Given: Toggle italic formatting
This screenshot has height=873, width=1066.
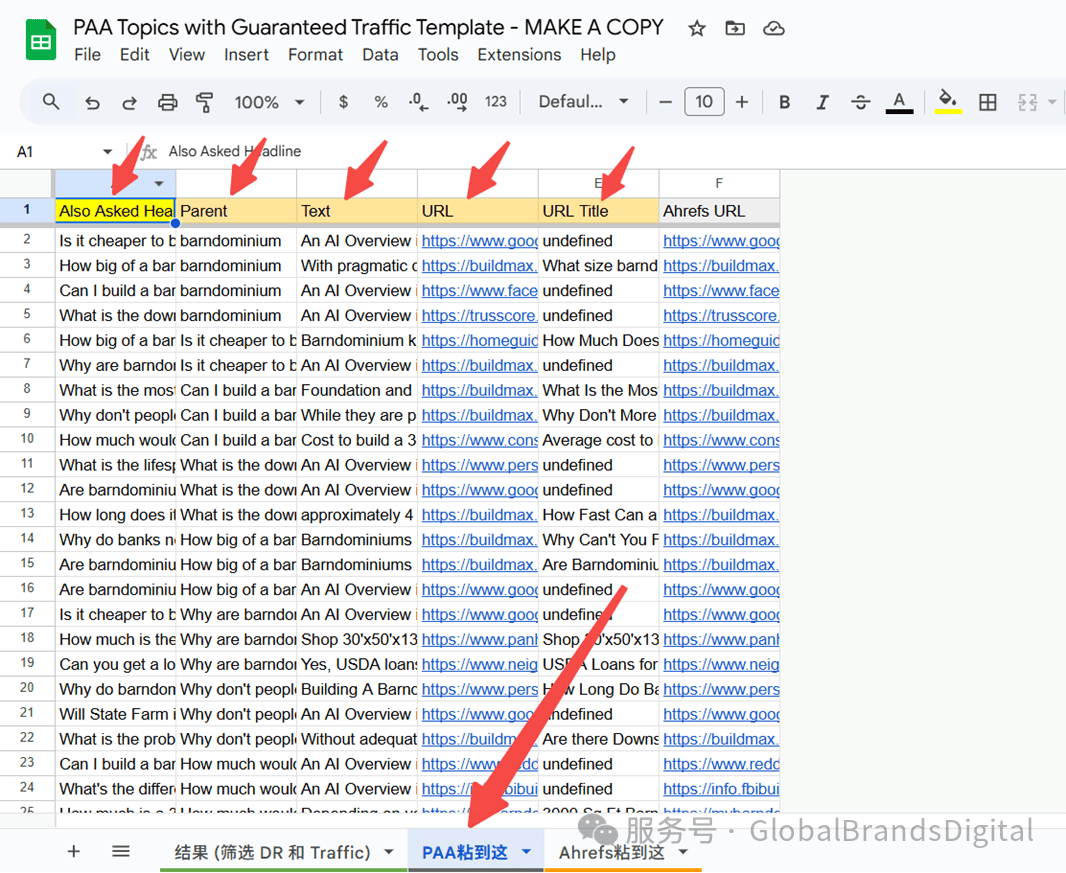Looking at the screenshot, I should [x=822, y=102].
